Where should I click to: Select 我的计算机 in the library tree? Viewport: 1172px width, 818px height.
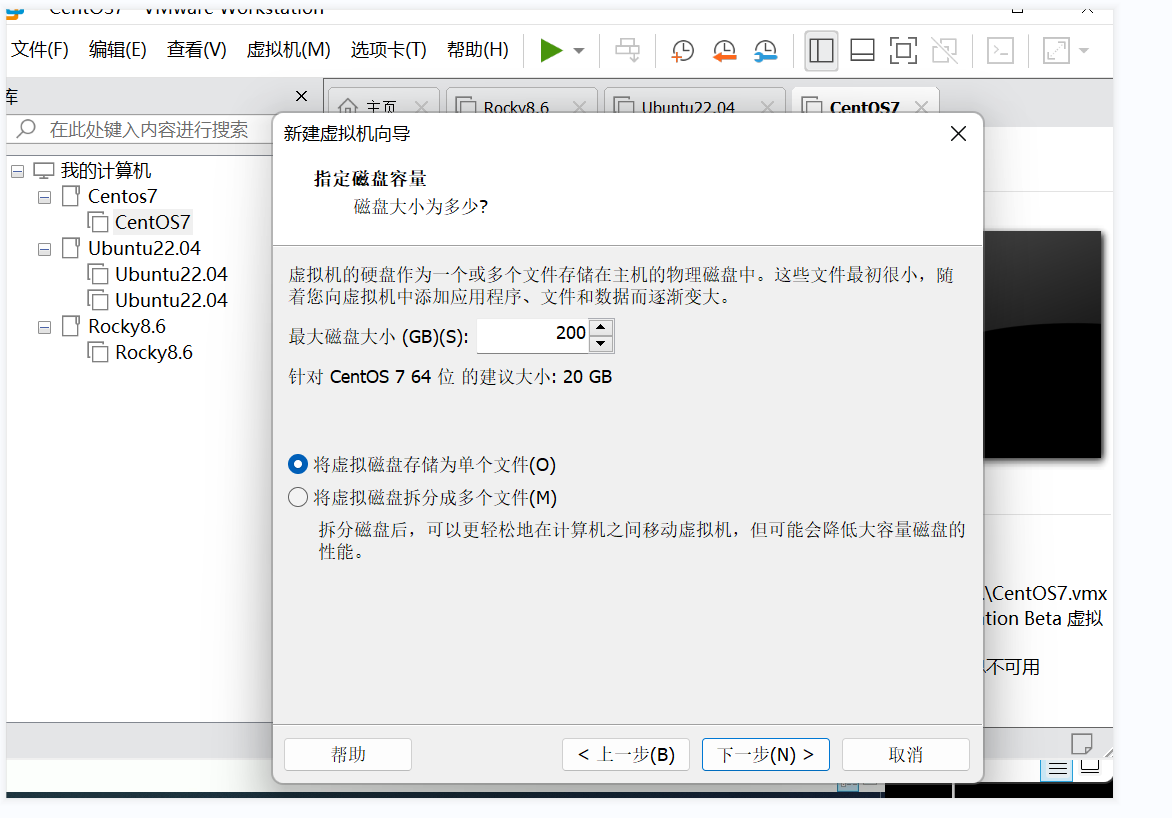pyautogui.click(x=105, y=170)
